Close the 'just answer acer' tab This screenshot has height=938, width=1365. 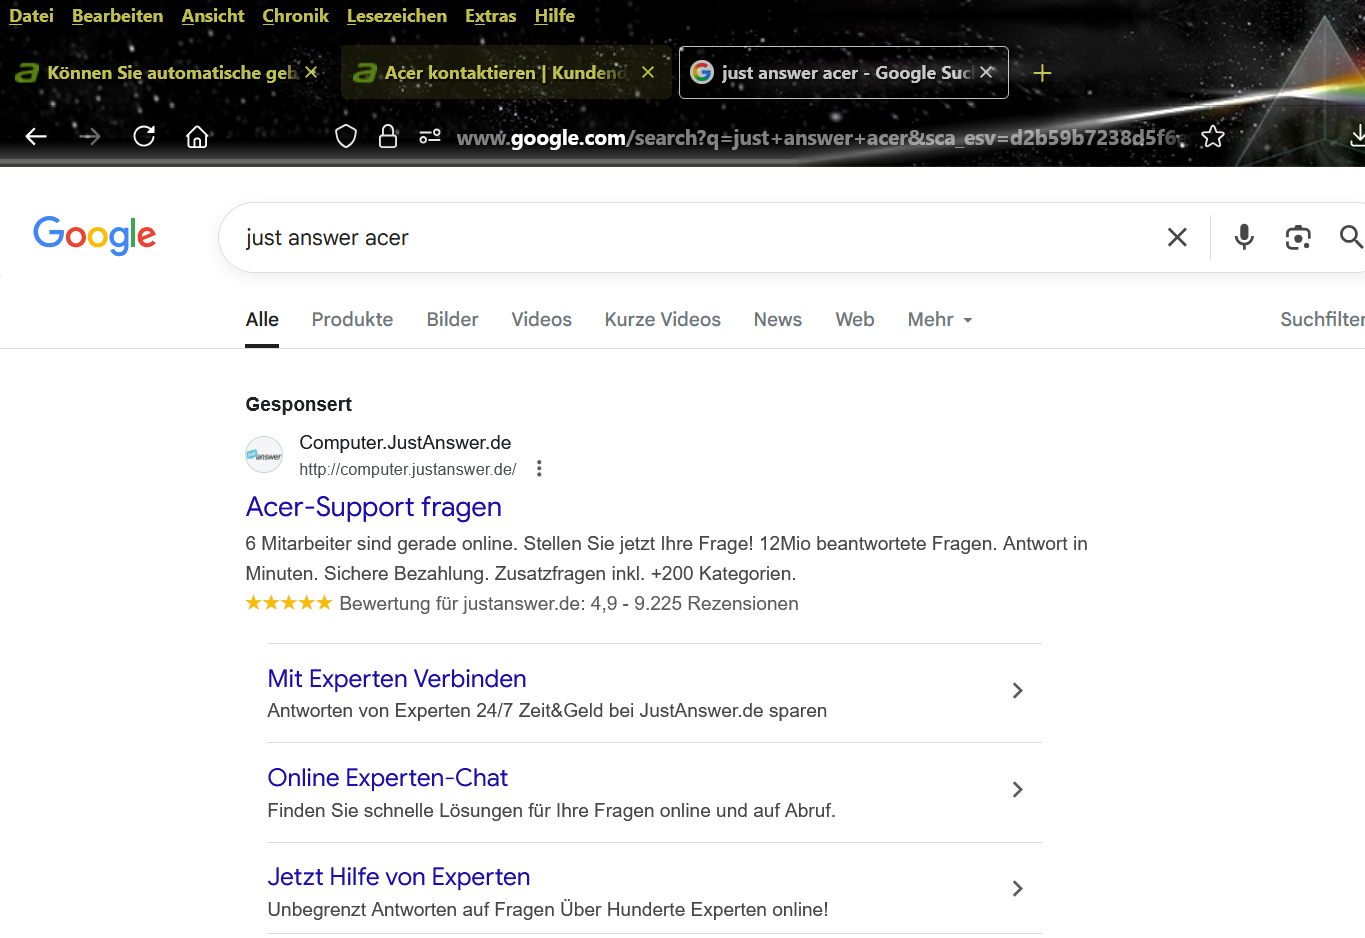(986, 72)
